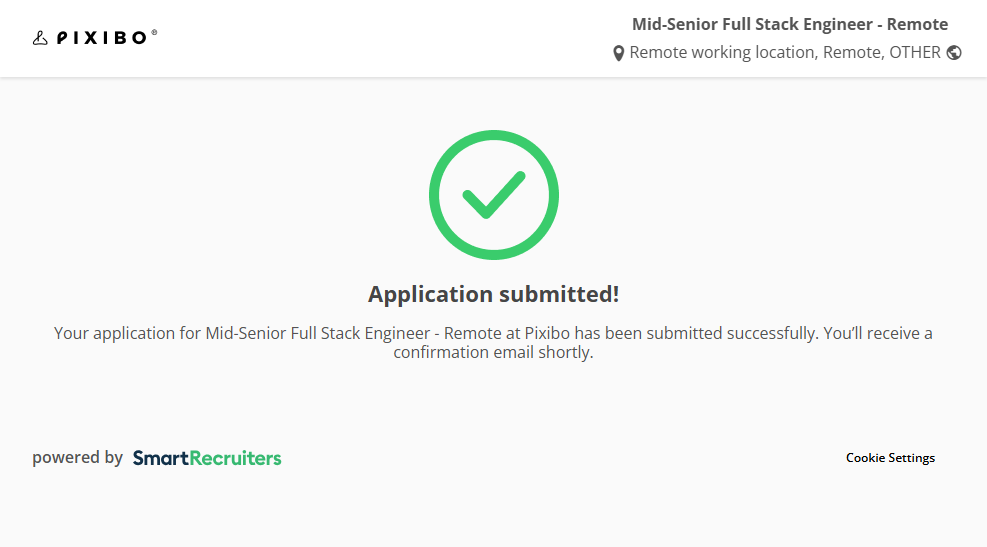Open the SmartRecruiters logo link
987x547 pixels.
[x=207, y=458]
